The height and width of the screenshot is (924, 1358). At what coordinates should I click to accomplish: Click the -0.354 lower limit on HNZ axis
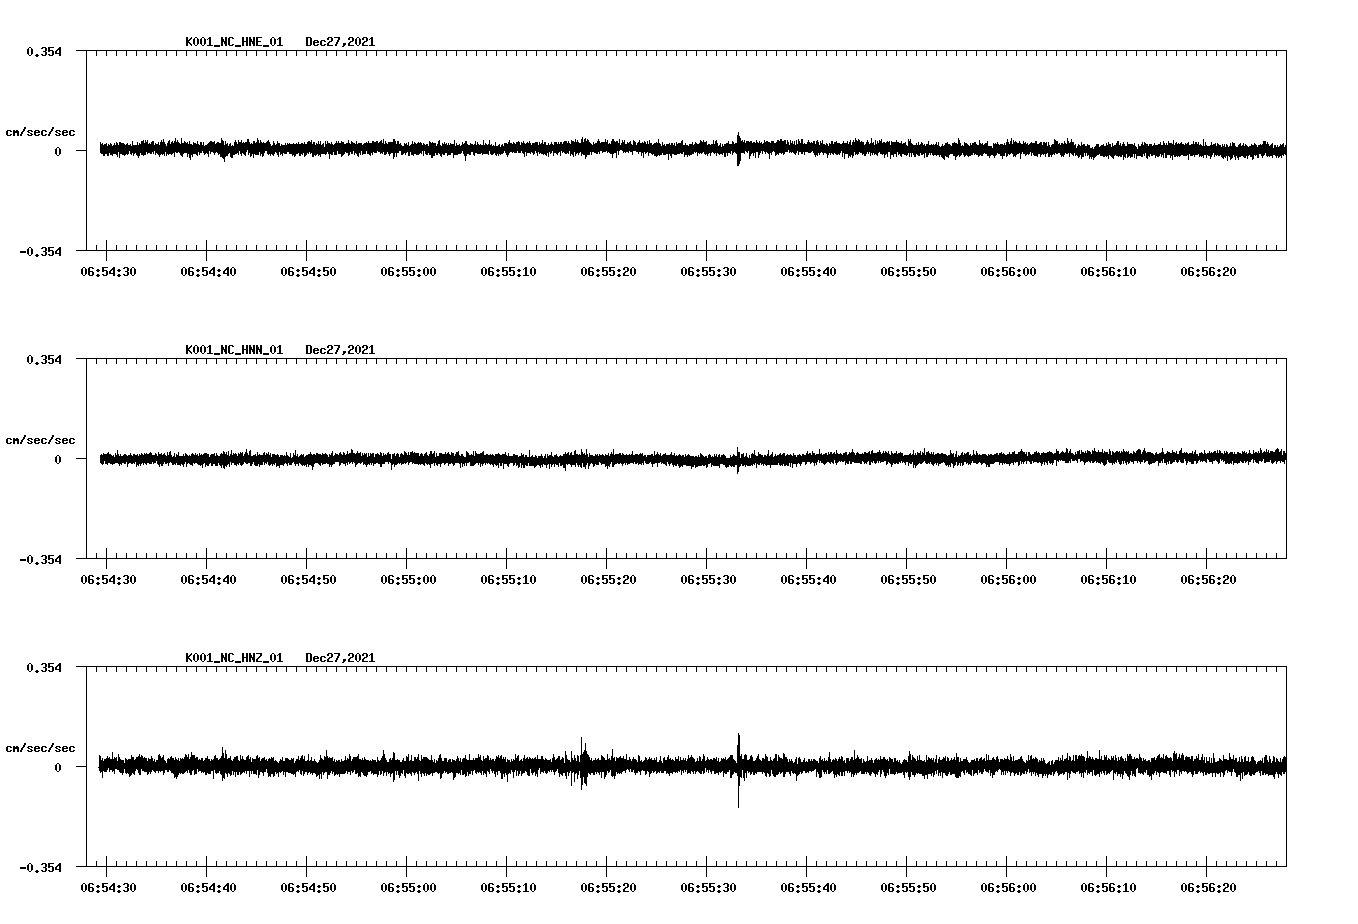click(40, 867)
